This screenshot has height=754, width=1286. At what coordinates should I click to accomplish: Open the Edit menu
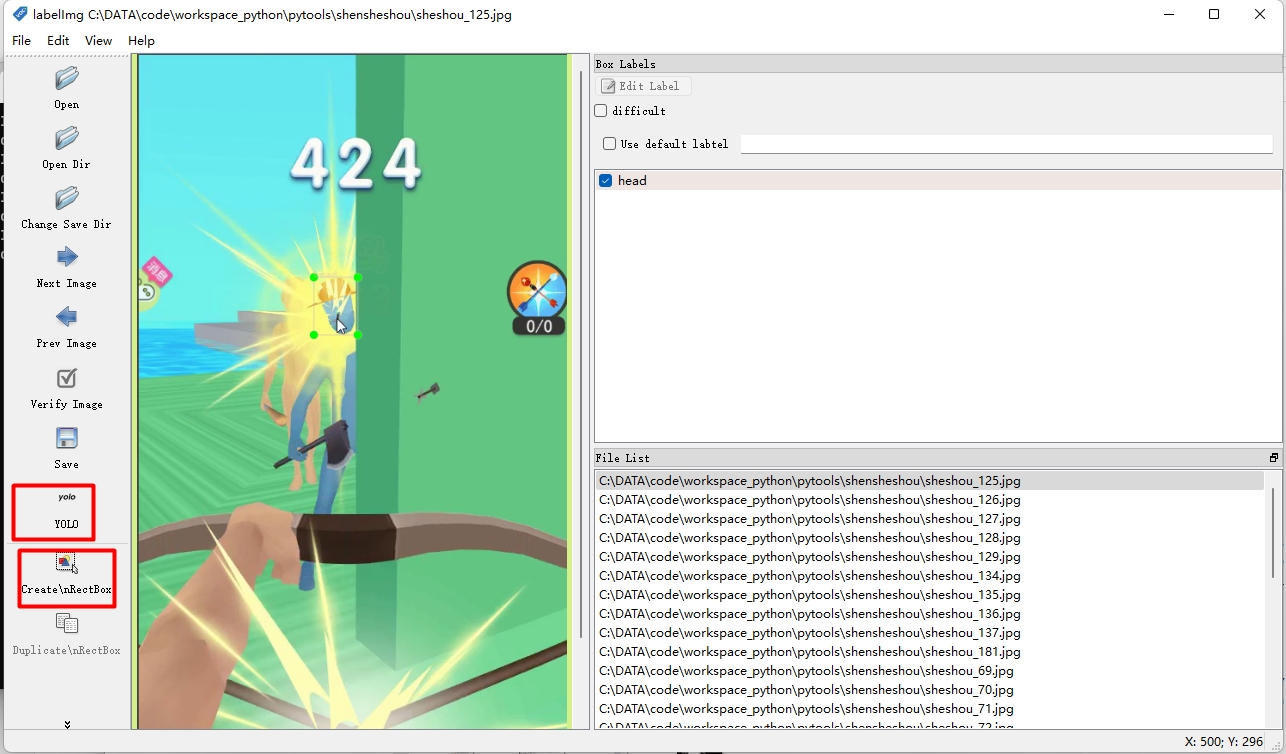58,41
